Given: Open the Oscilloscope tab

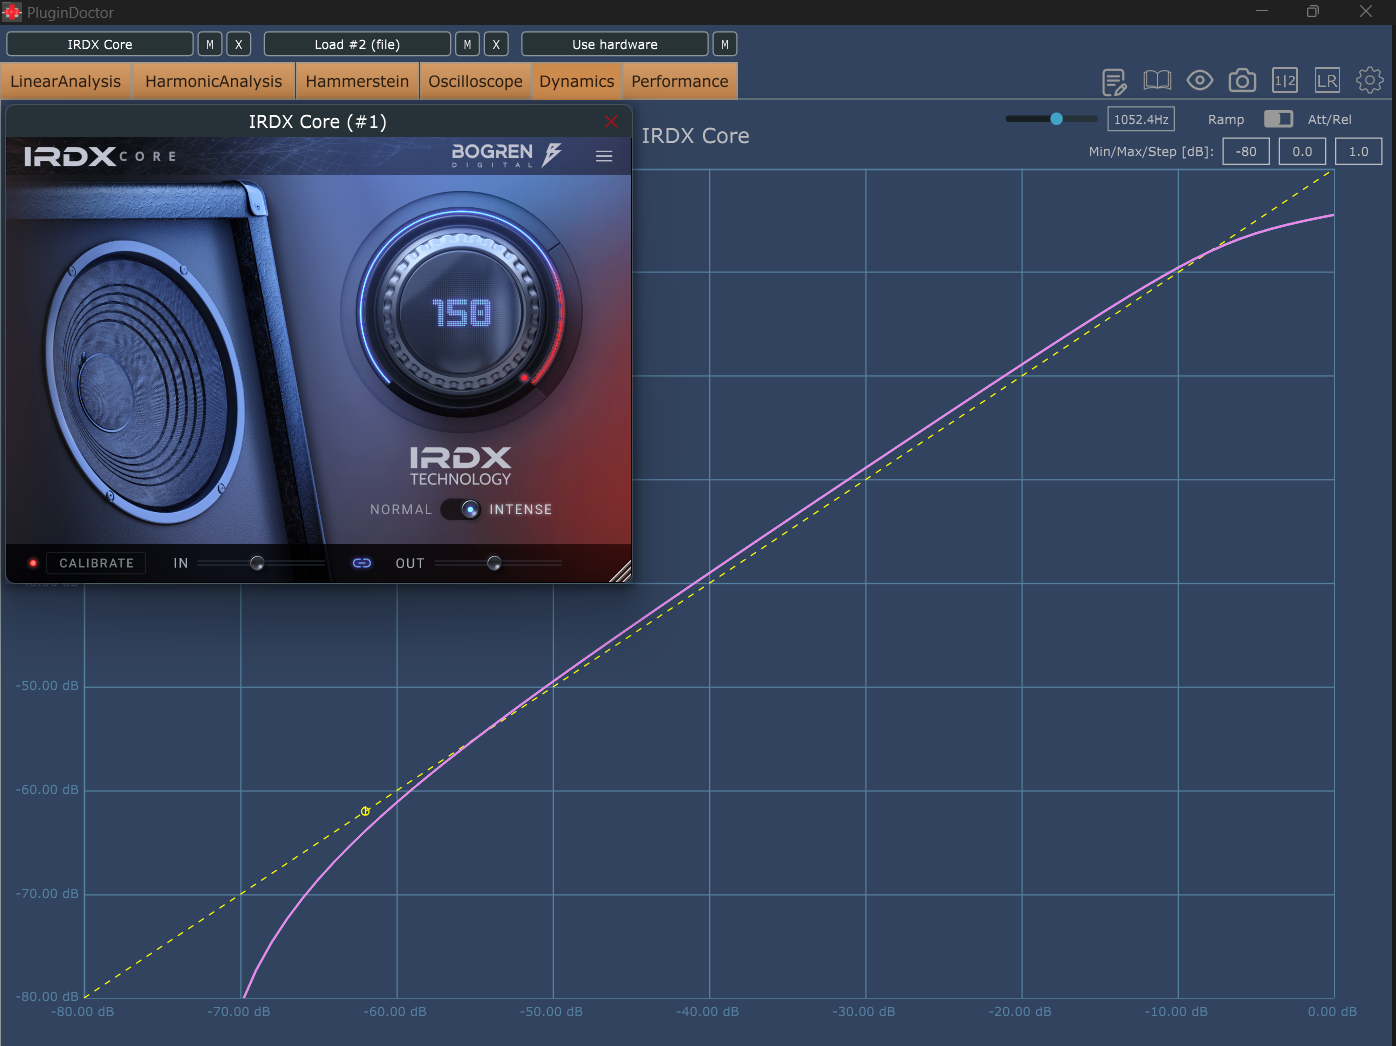Looking at the screenshot, I should pos(476,81).
